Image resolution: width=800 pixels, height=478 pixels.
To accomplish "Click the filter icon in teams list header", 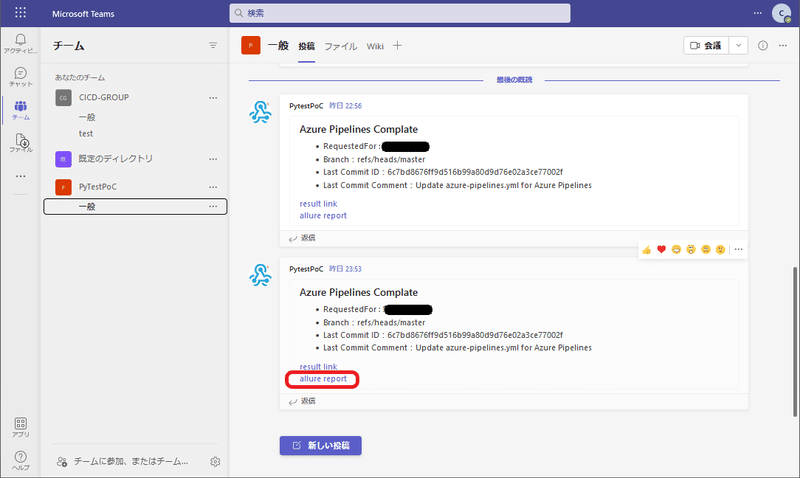I will tap(213, 45).
